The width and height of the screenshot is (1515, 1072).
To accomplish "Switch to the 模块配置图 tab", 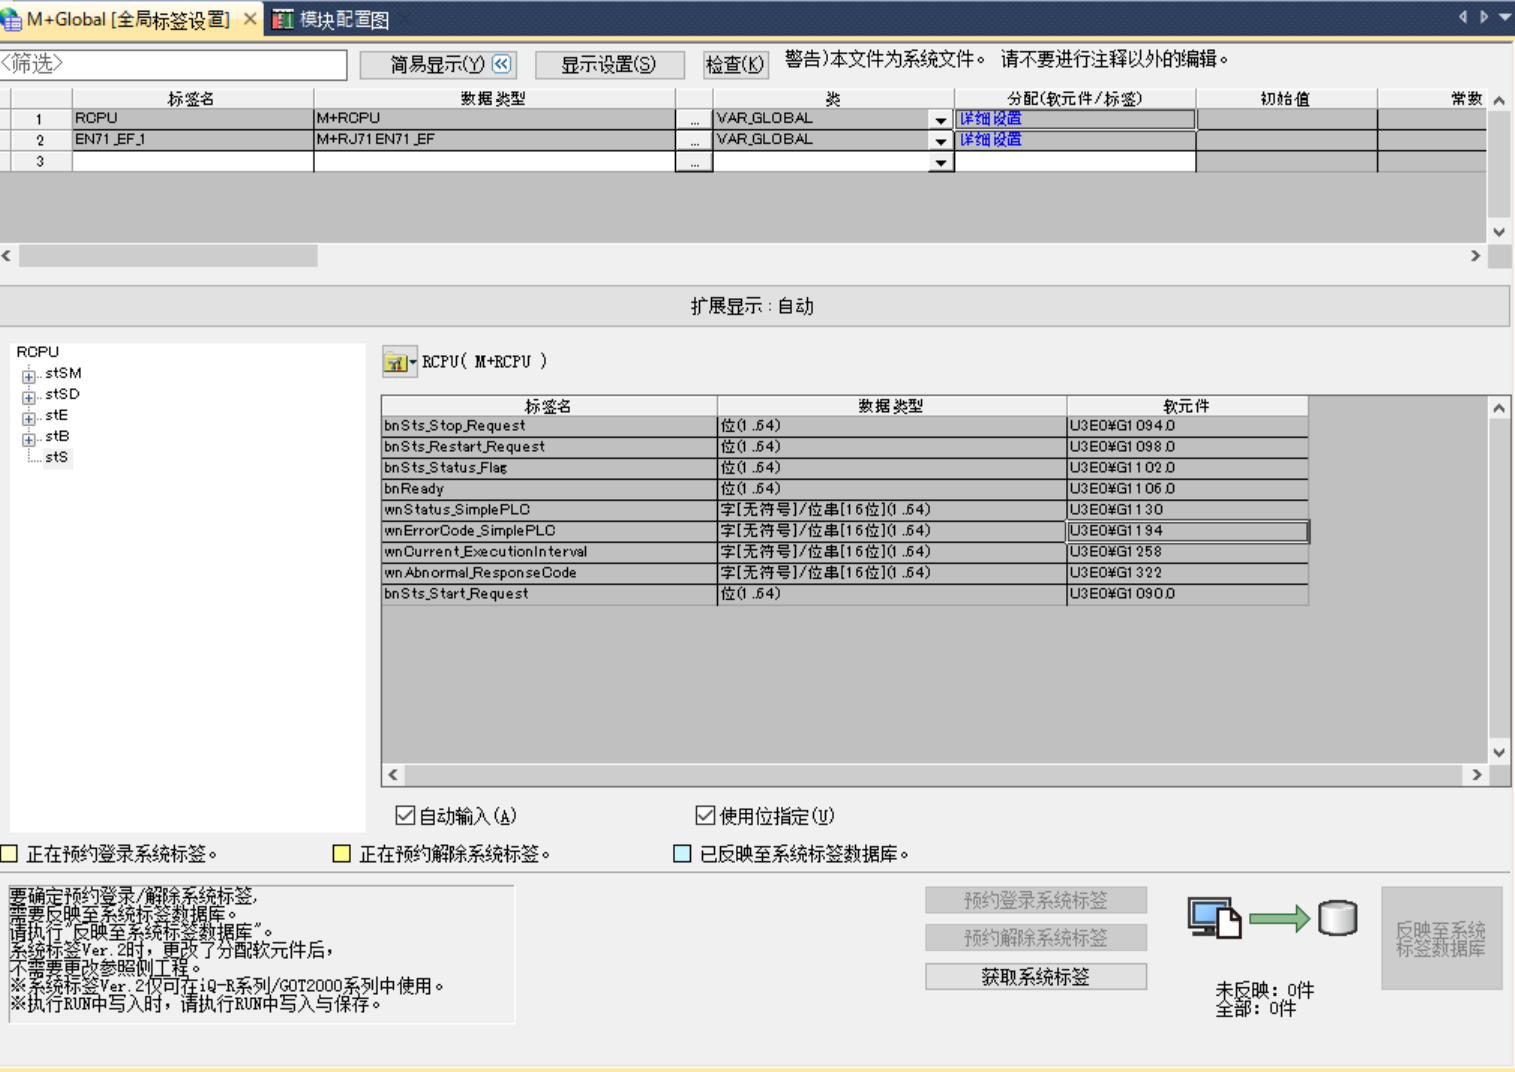I will pyautogui.click(x=332, y=19).
